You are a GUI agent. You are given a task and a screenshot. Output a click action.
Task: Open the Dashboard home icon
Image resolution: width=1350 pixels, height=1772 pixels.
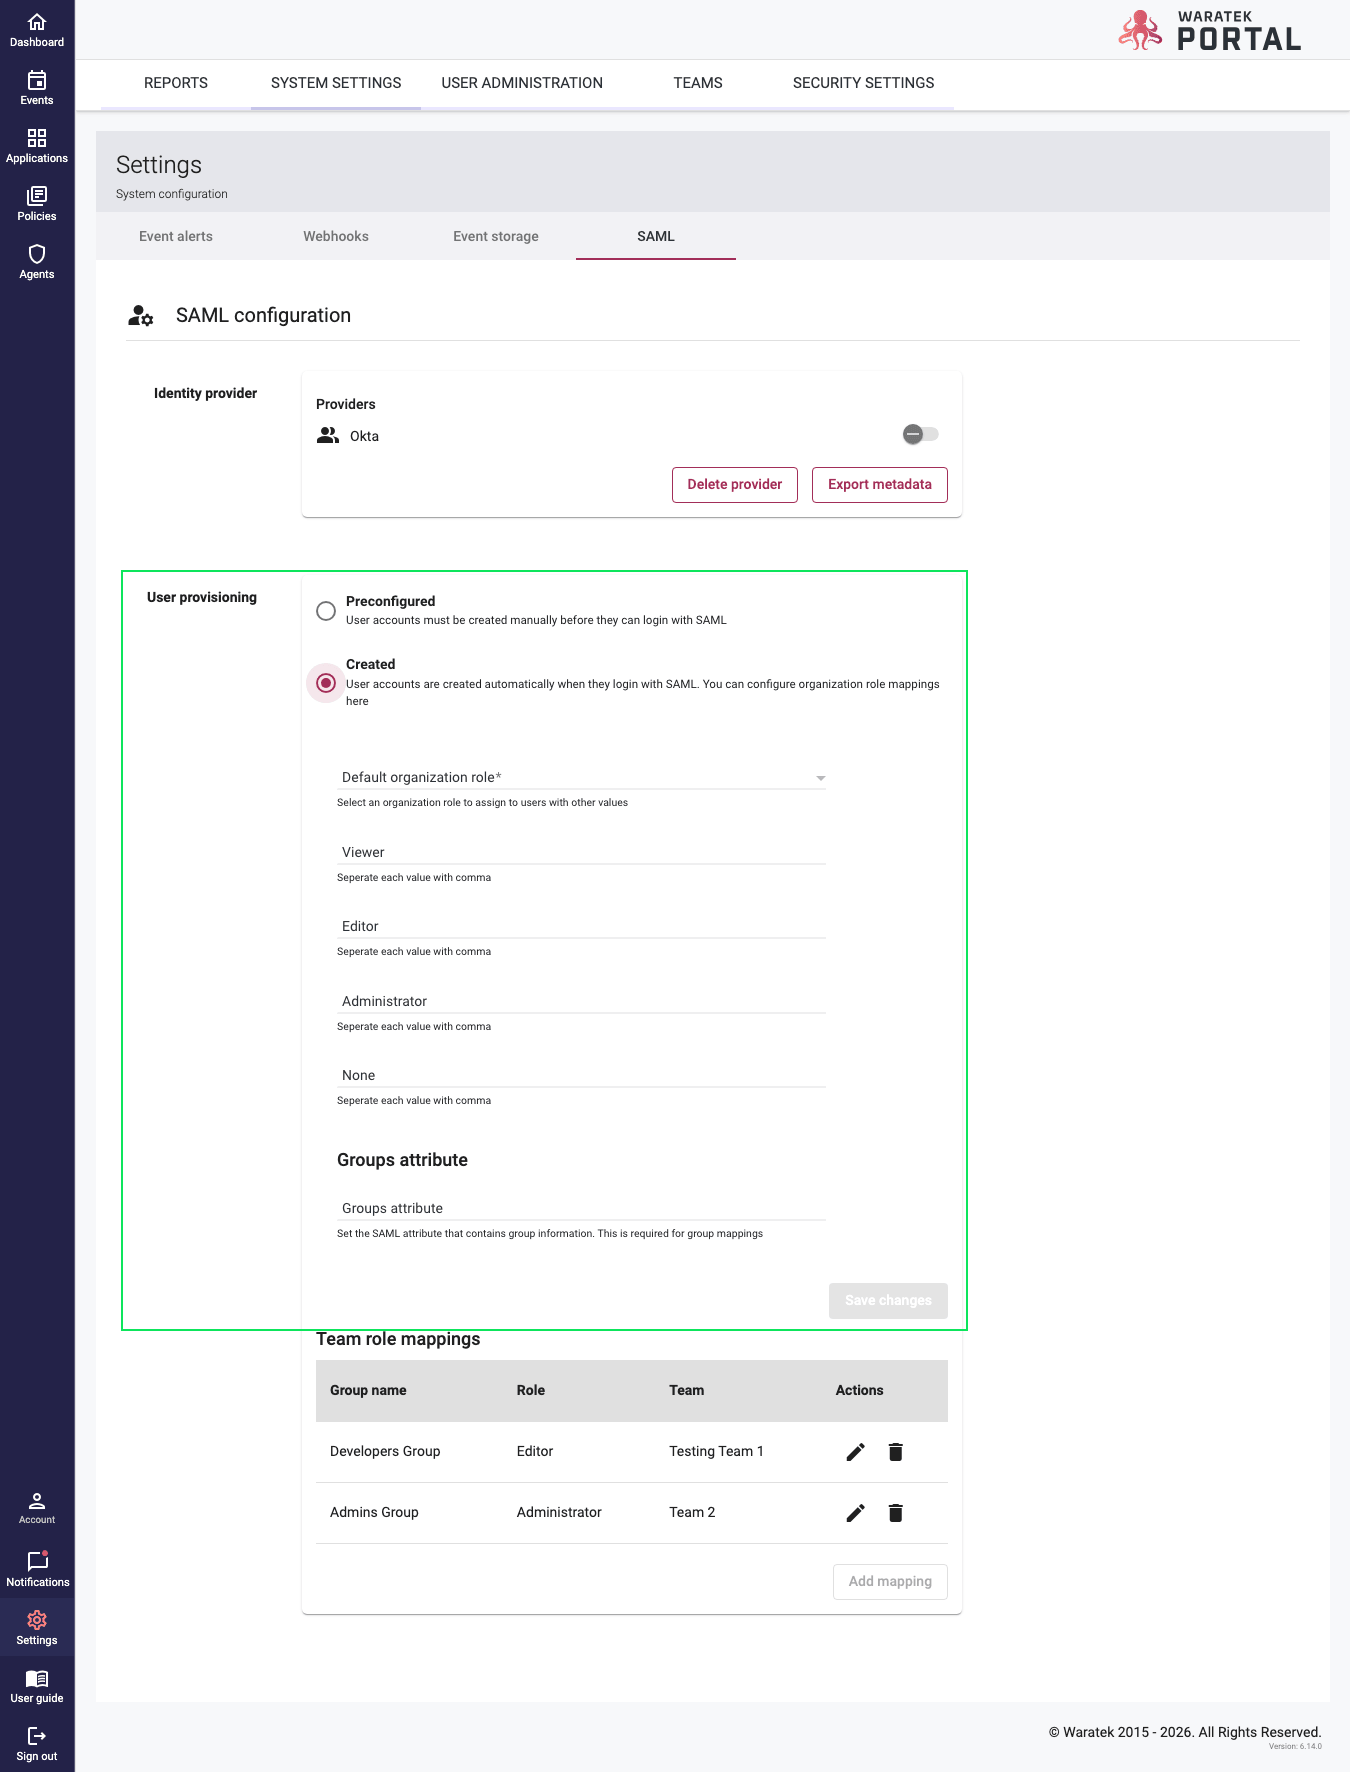click(37, 22)
